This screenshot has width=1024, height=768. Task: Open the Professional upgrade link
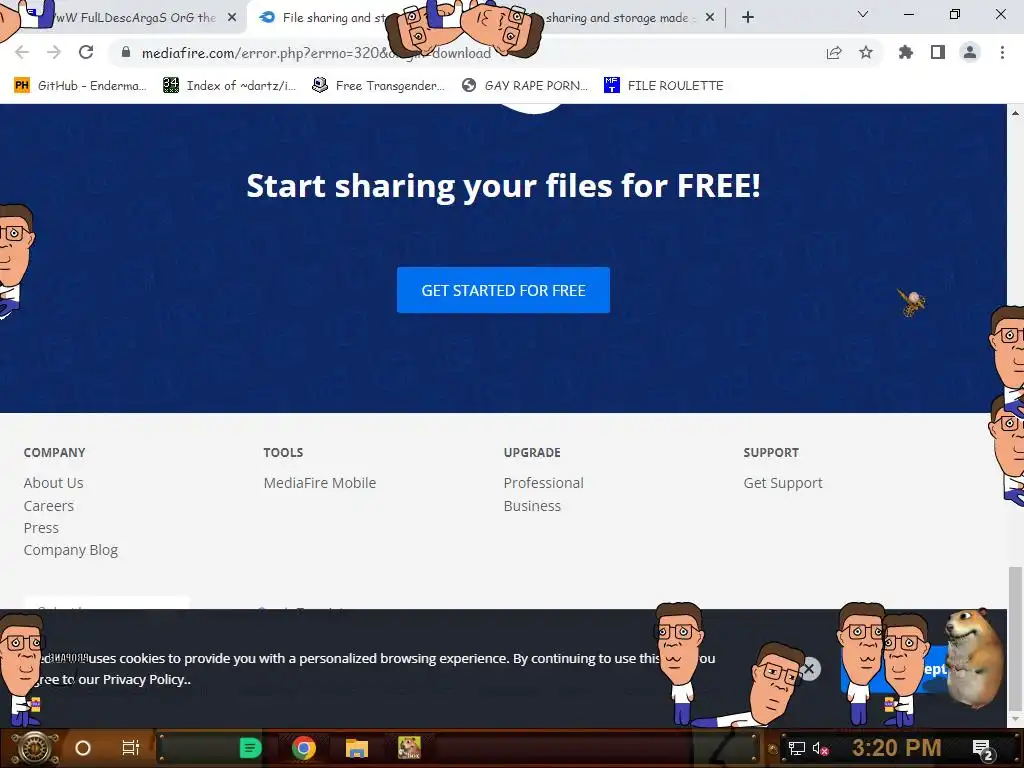tap(543, 483)
